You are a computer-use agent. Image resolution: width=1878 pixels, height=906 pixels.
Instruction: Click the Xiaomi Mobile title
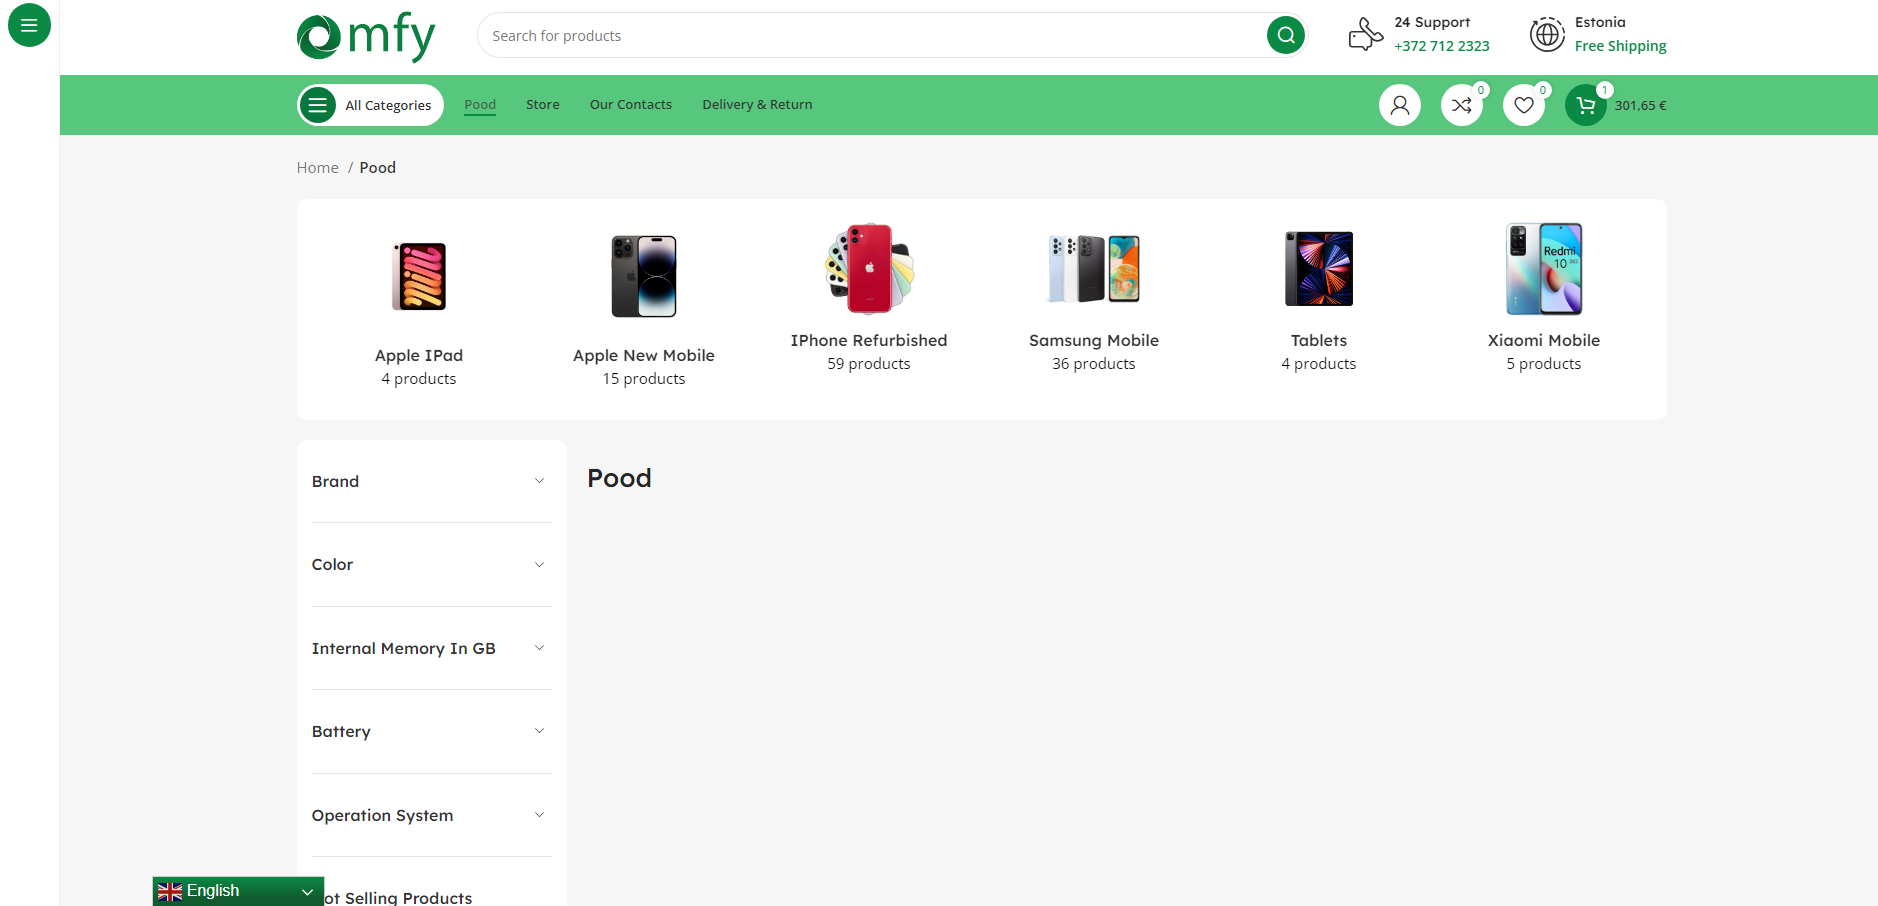coord(1544,340)
